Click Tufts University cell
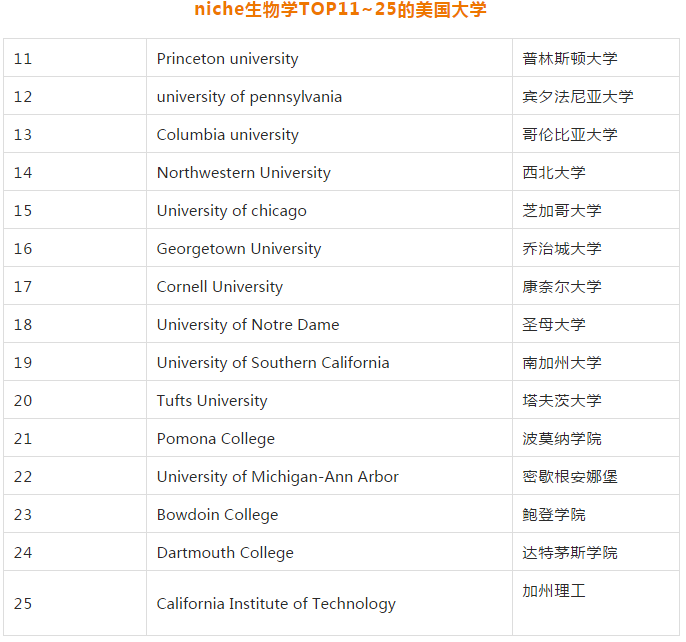This screenshot has height=642, width=686. click(x=329, y=400)
